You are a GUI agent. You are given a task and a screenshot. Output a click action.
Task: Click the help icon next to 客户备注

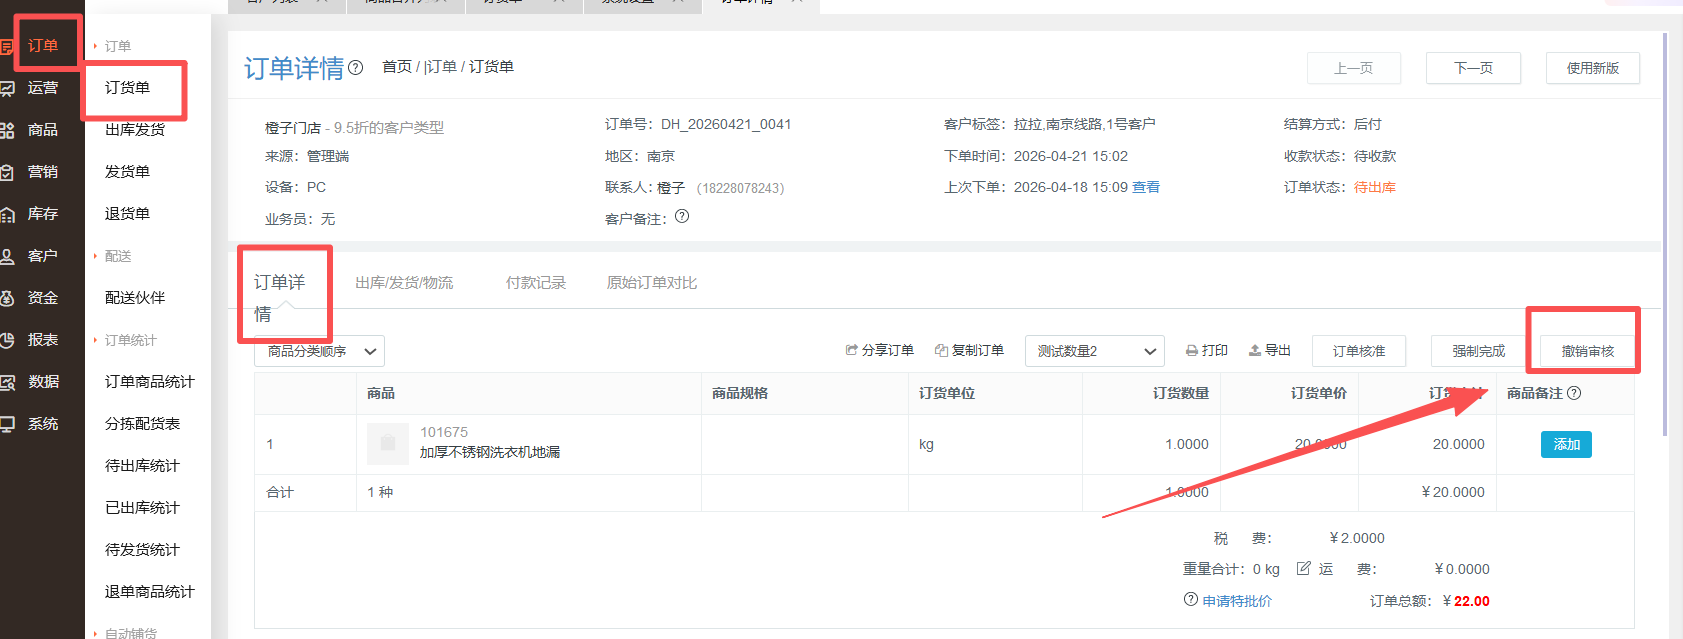pyautogui.click(x=682, y=216)
